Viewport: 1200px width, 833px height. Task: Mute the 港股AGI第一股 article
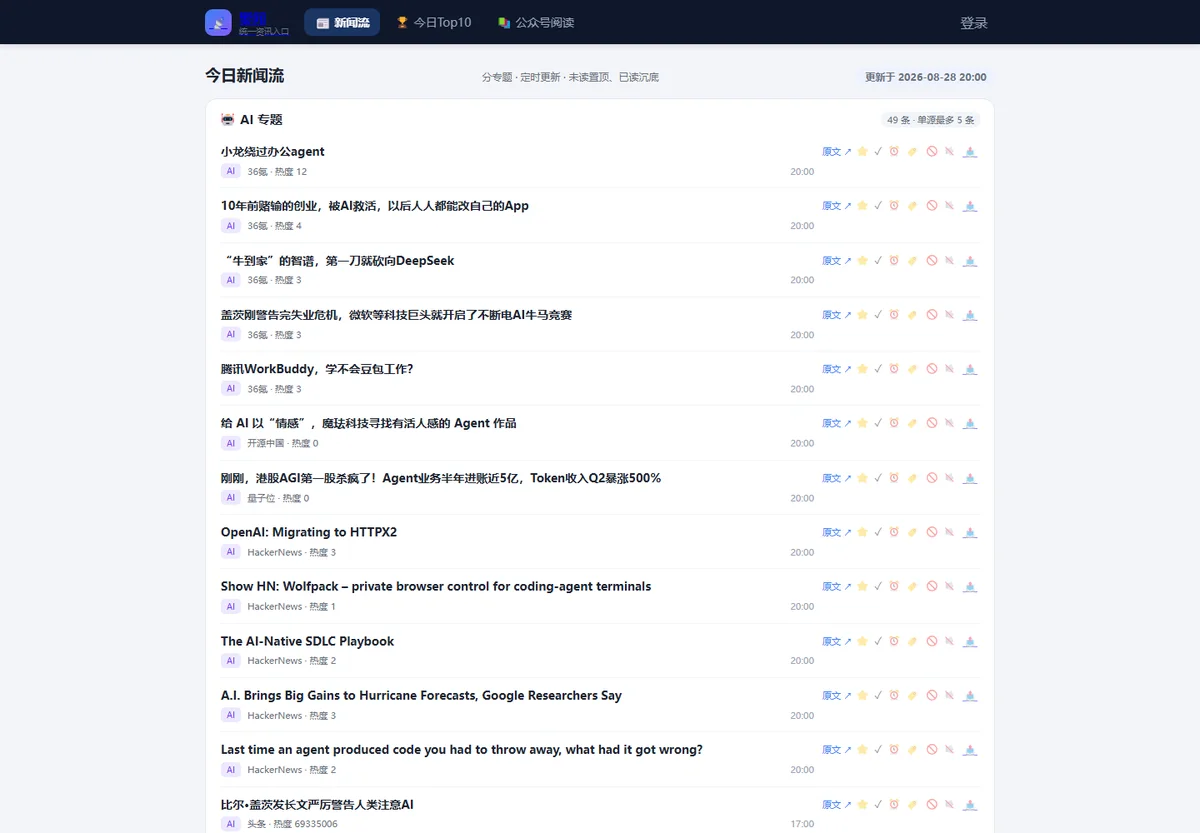pos(949,478)
